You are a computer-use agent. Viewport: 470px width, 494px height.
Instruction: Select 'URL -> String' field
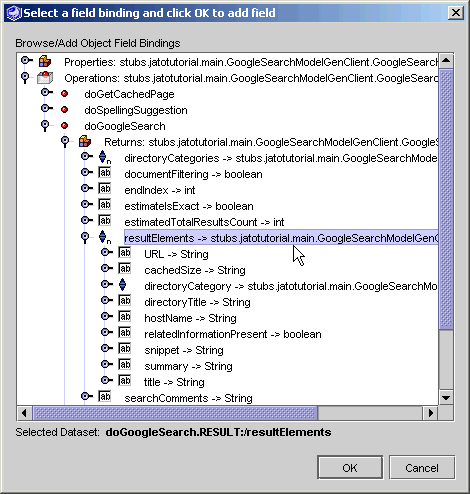pos(176,254)
